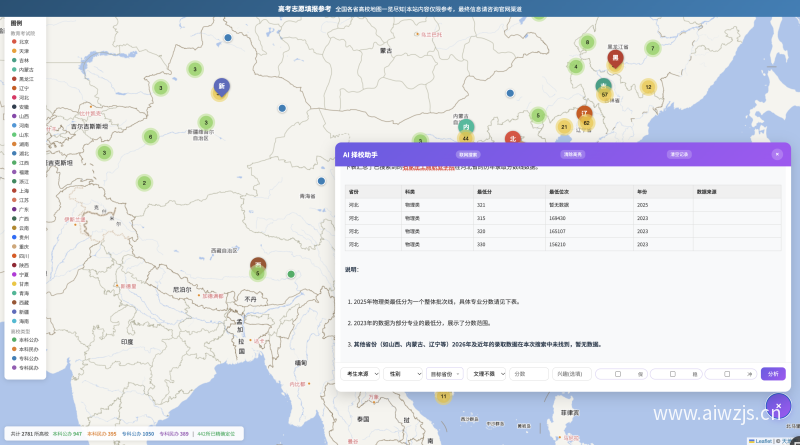The width and height of the screenshot is (800, 445).
Task: Click 本科公办 947 in bottom stats bar
Action: (x=67, y=434)
